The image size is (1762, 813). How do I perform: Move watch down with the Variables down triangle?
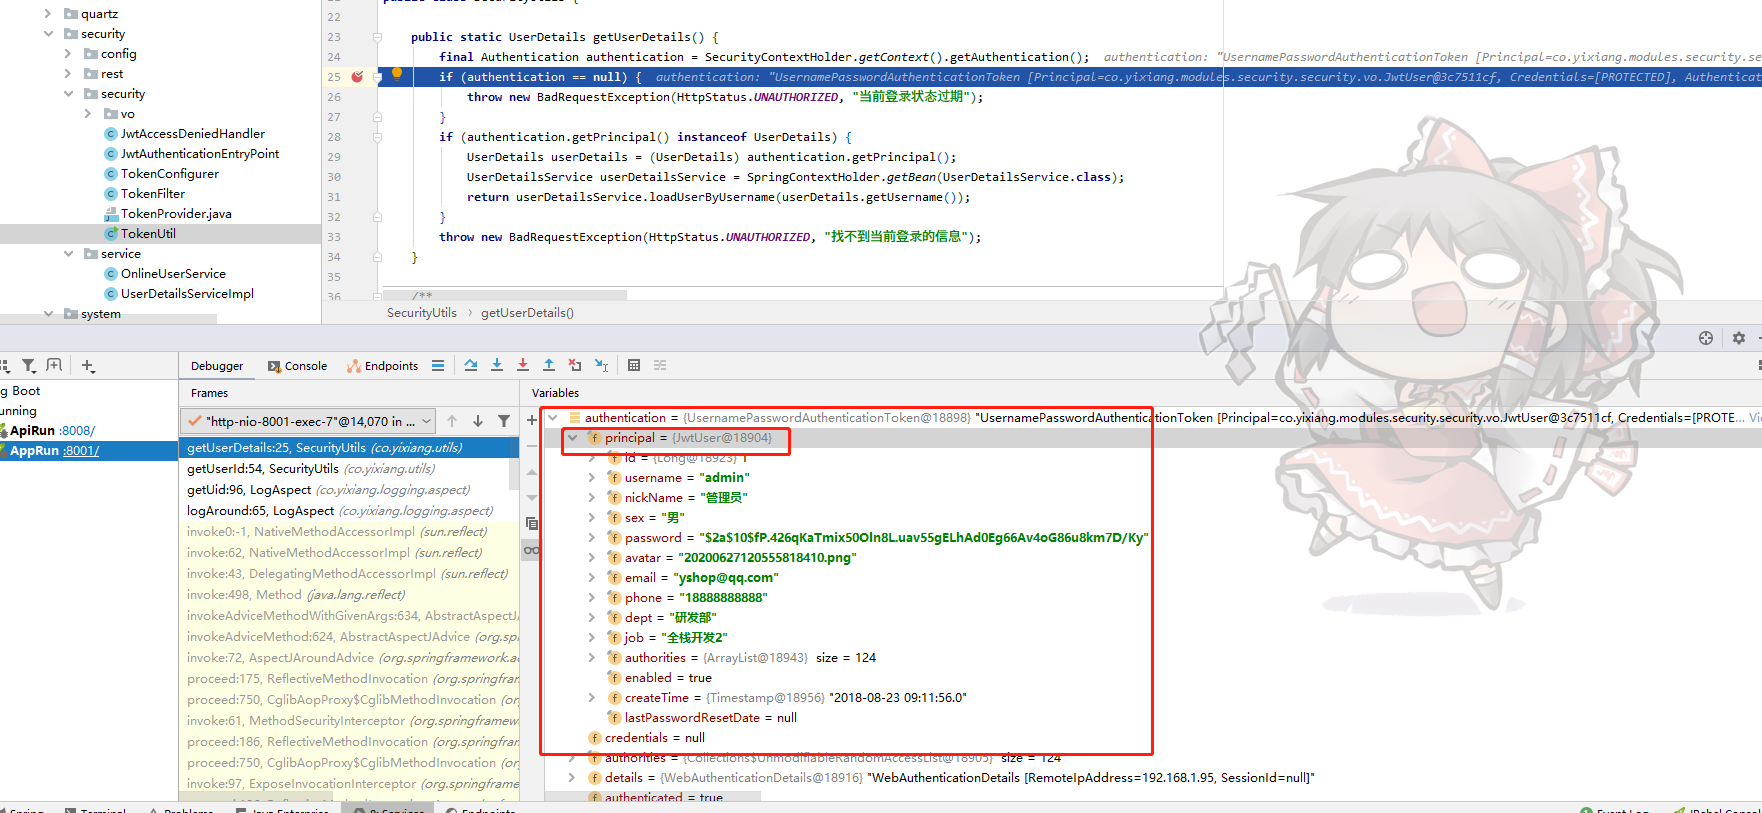coord(532,498)
